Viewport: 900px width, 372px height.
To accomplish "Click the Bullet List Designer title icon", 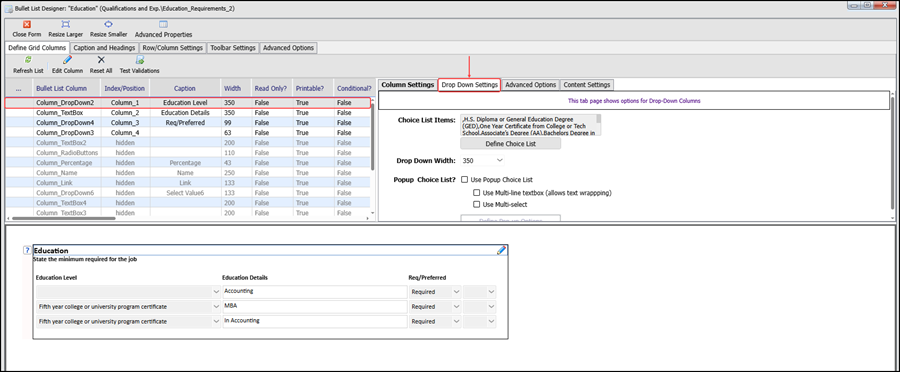I will coord(8,9).
